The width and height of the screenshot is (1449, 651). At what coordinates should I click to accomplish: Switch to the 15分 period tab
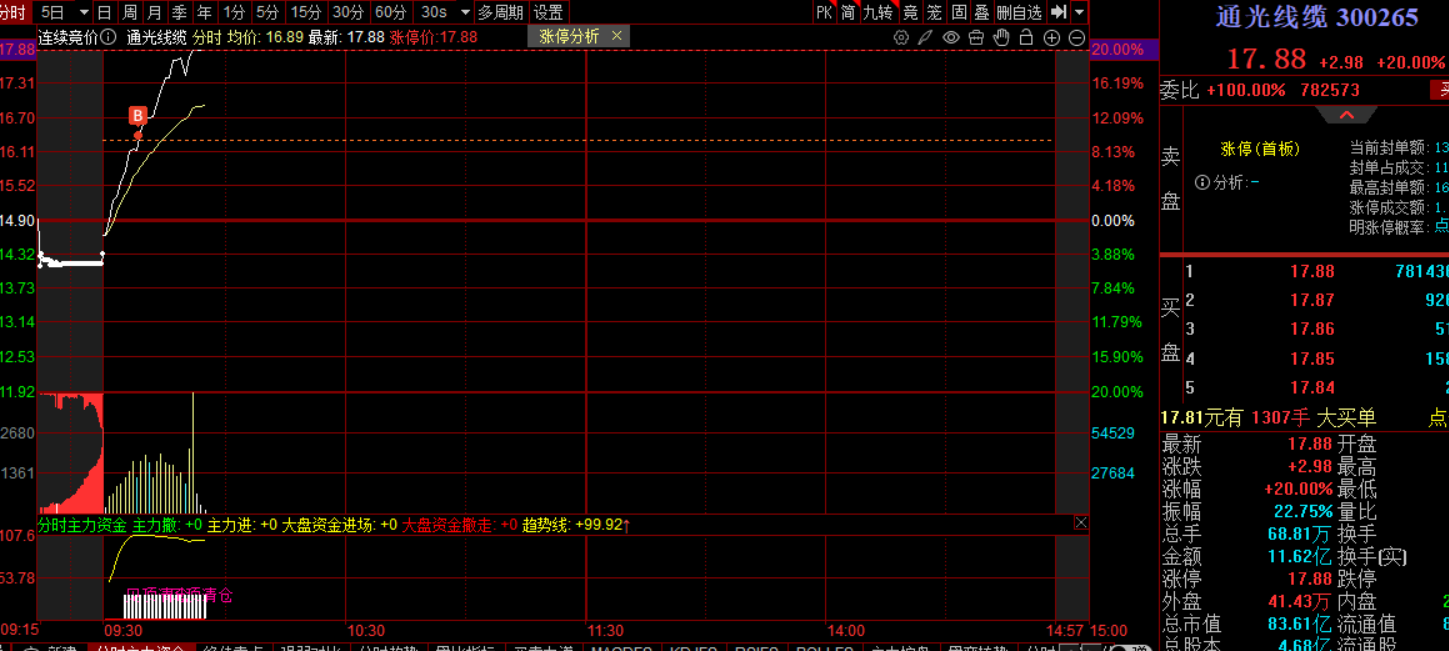[306, 12]
